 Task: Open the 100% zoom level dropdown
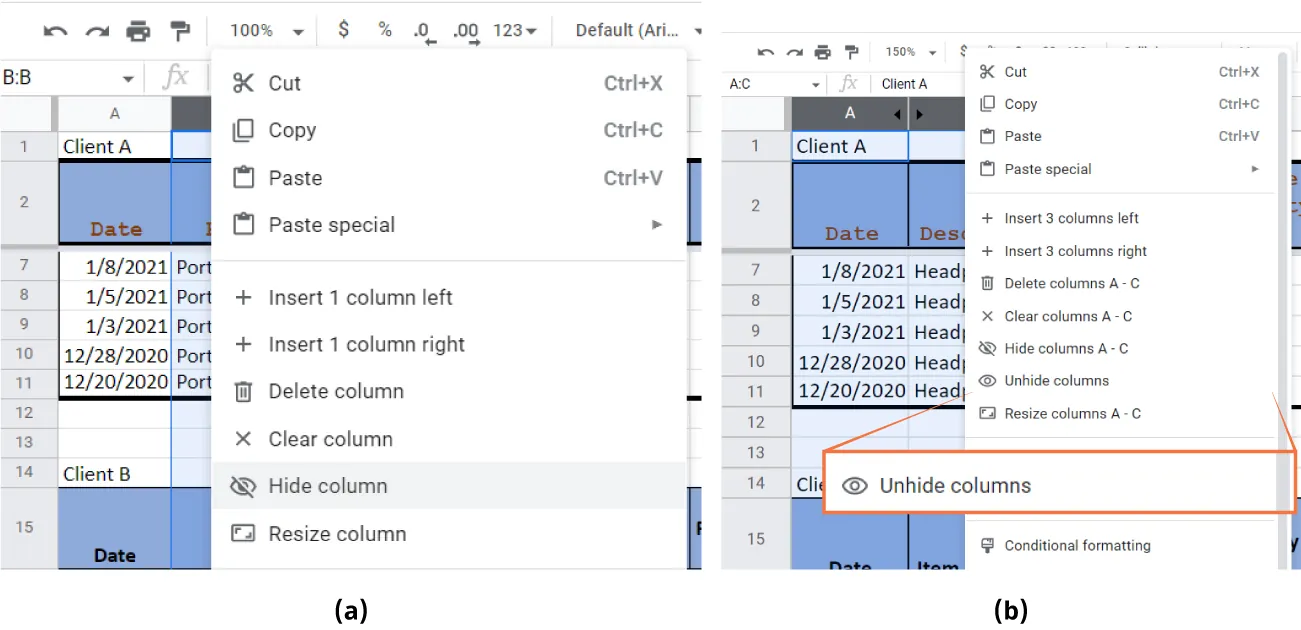(263, 31)
